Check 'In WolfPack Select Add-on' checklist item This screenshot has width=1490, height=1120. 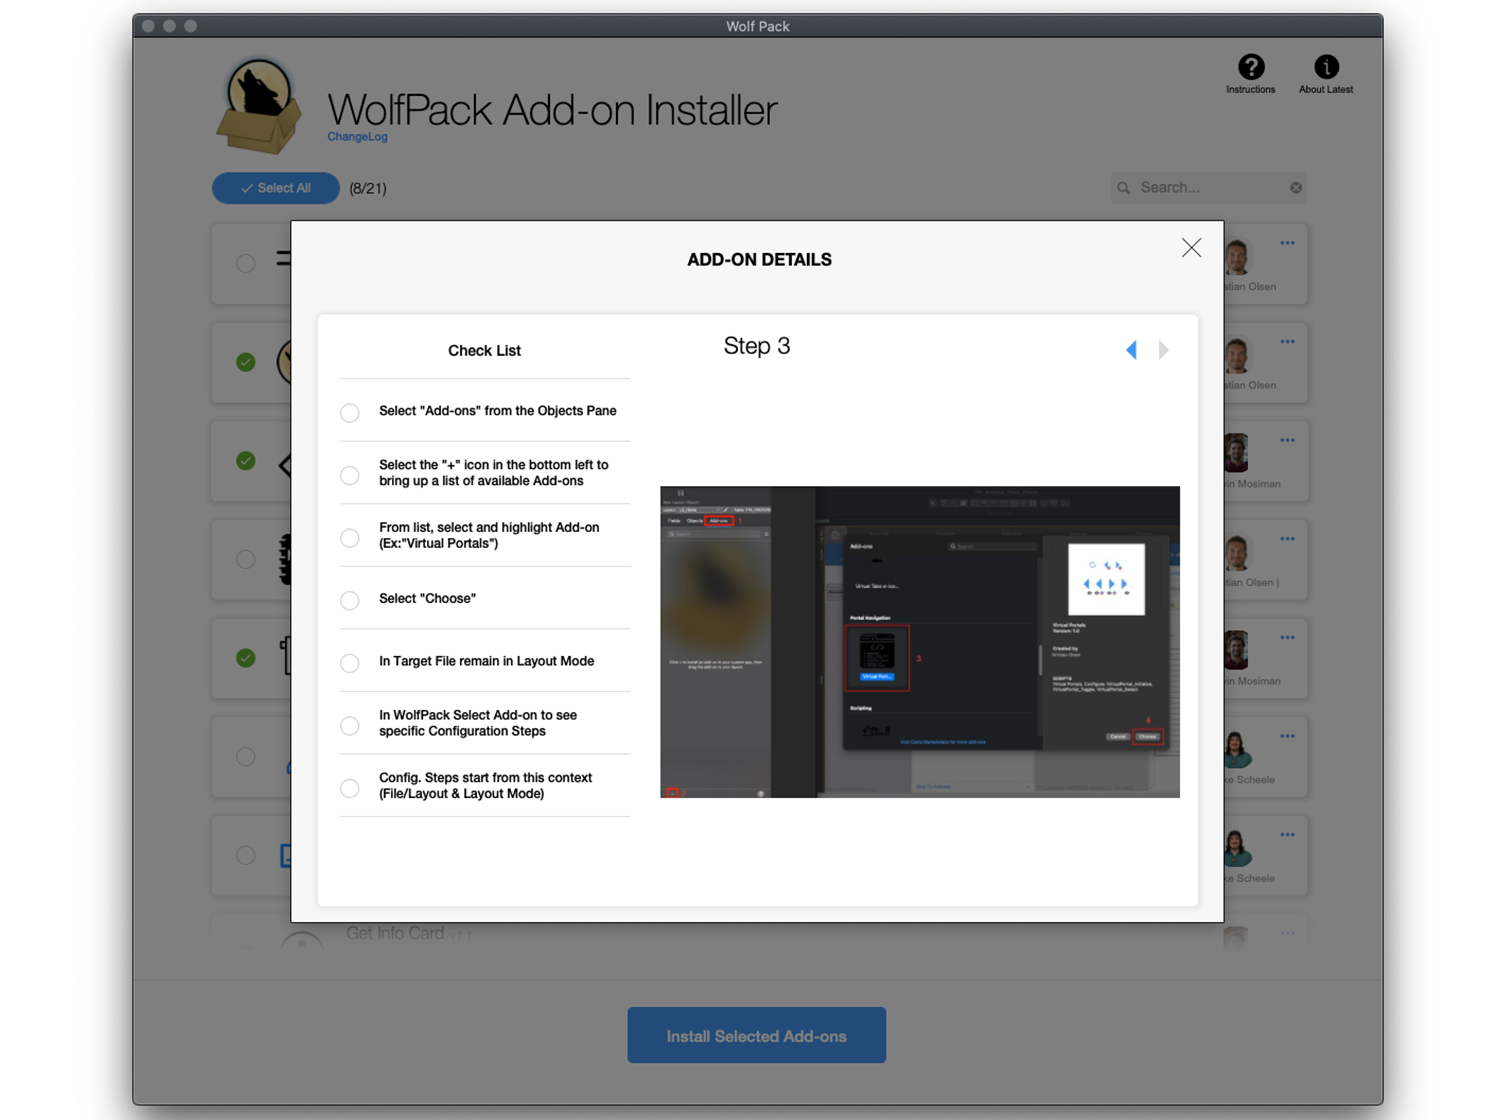pyautogui.click(x=350, y=726)
